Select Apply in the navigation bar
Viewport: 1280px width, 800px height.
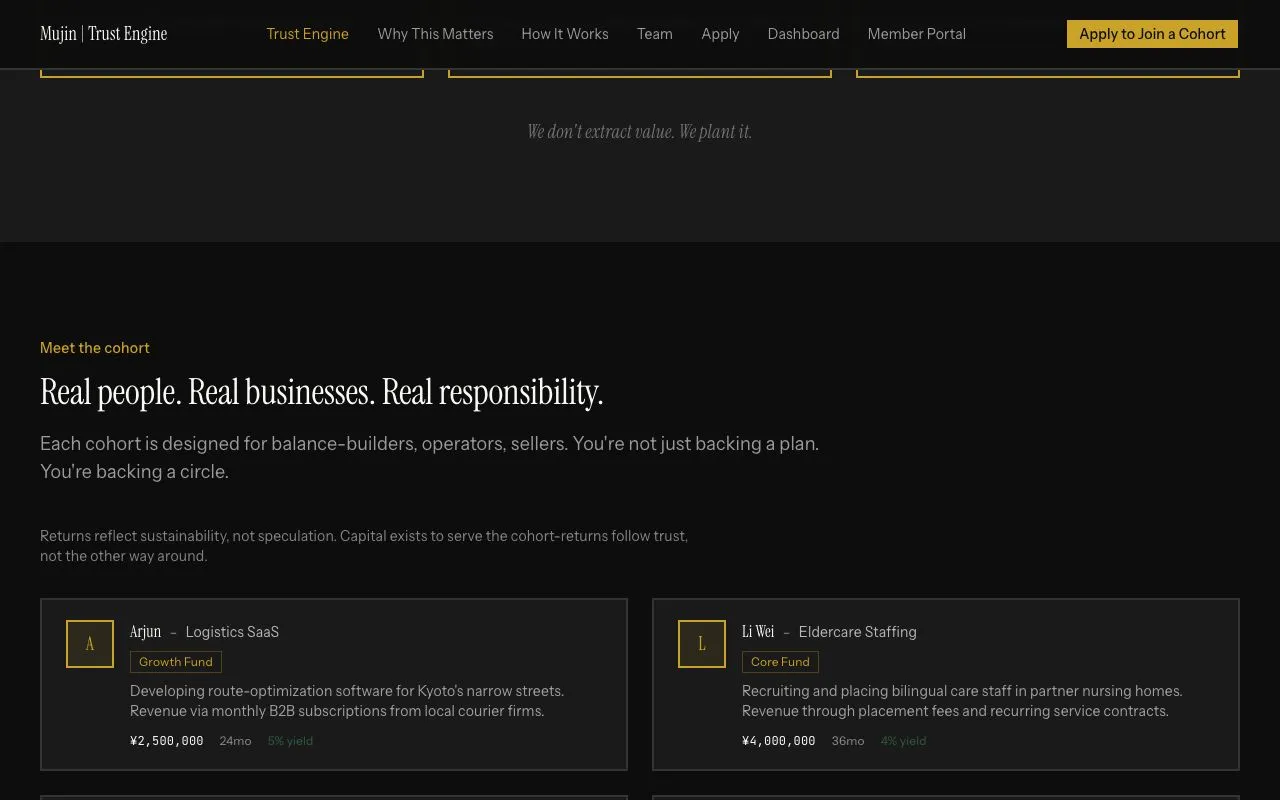pos(720,34)
